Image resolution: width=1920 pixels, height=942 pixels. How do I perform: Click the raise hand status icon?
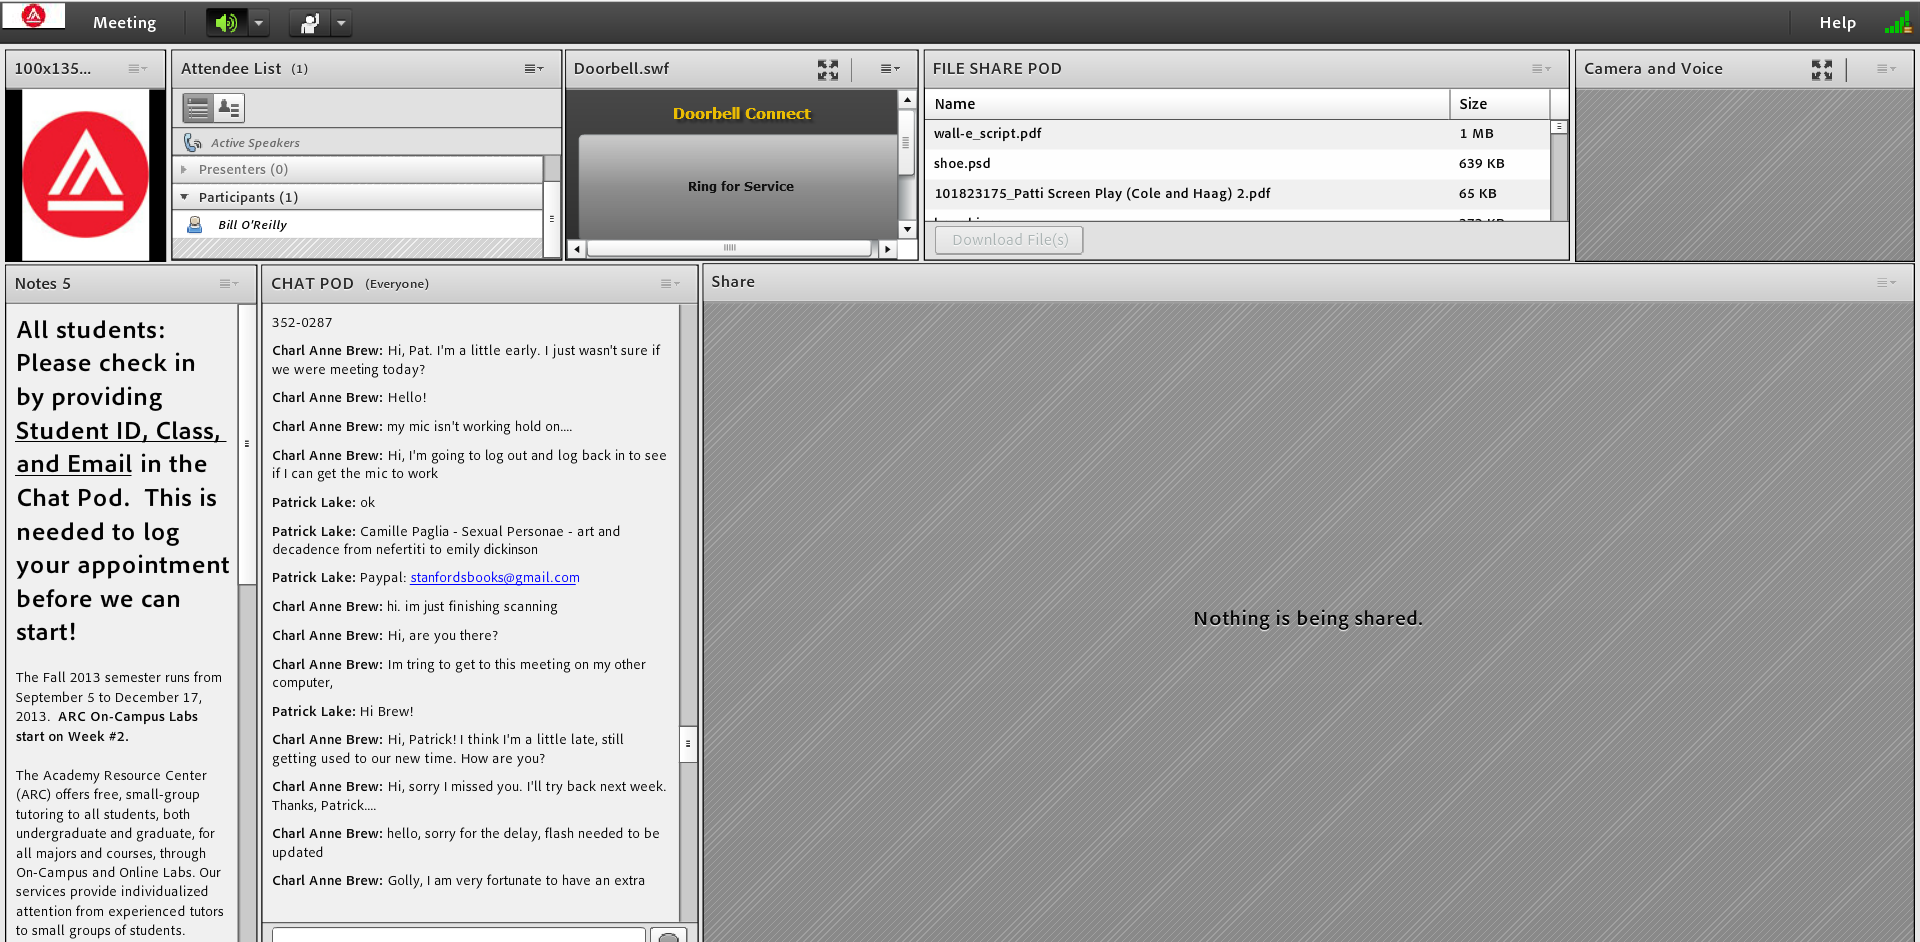[x=310, y=23]
